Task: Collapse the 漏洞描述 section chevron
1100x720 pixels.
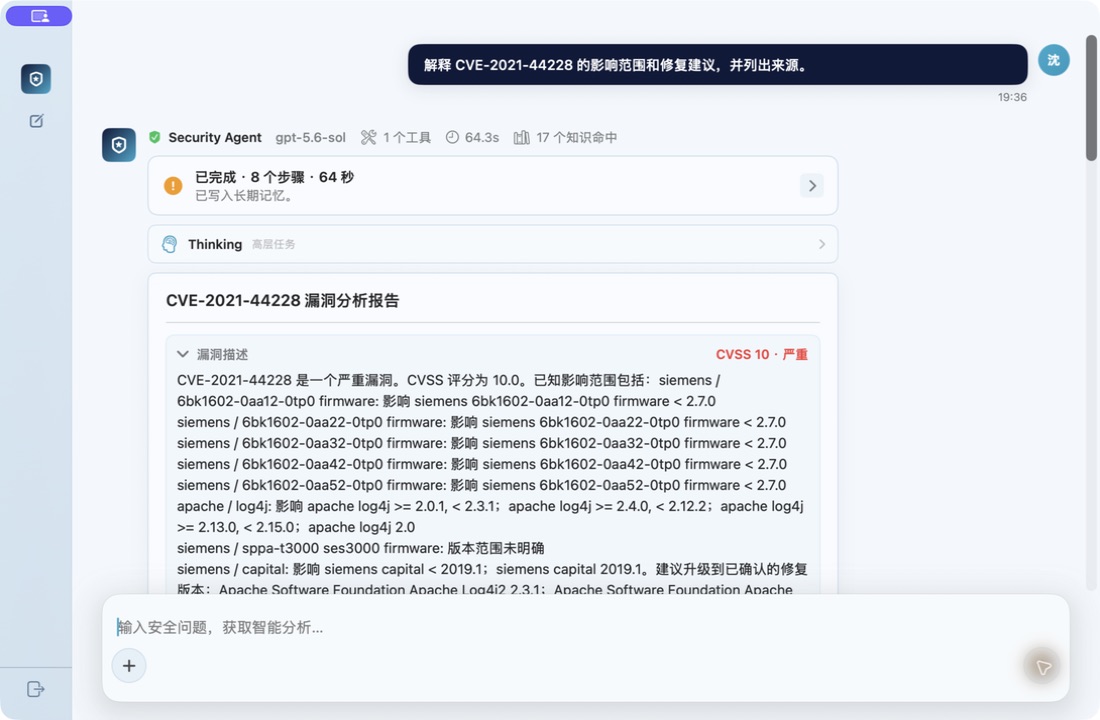Action: click(183, 354)
